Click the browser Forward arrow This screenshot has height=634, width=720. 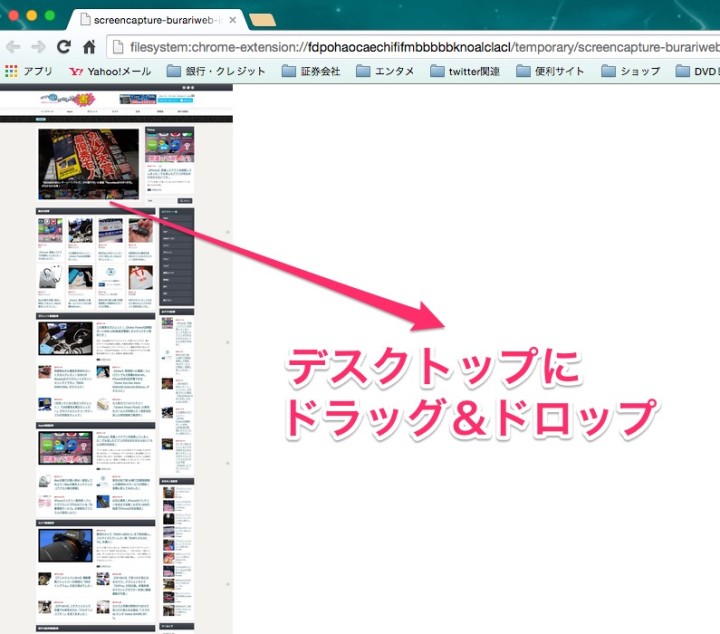[38, 47]
